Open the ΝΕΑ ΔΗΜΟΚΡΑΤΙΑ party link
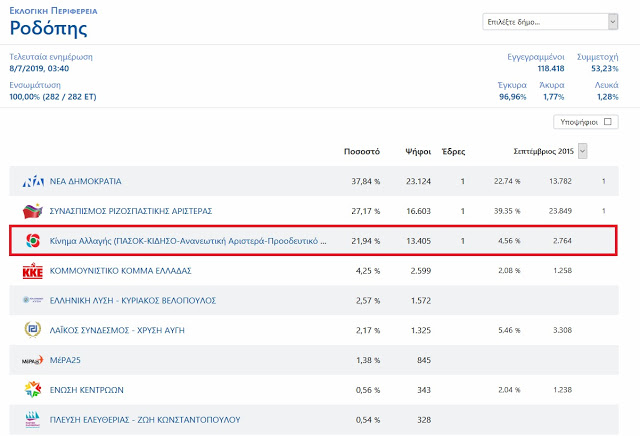The width and height of the screenshot is (640, 436). tap(85, 181)
